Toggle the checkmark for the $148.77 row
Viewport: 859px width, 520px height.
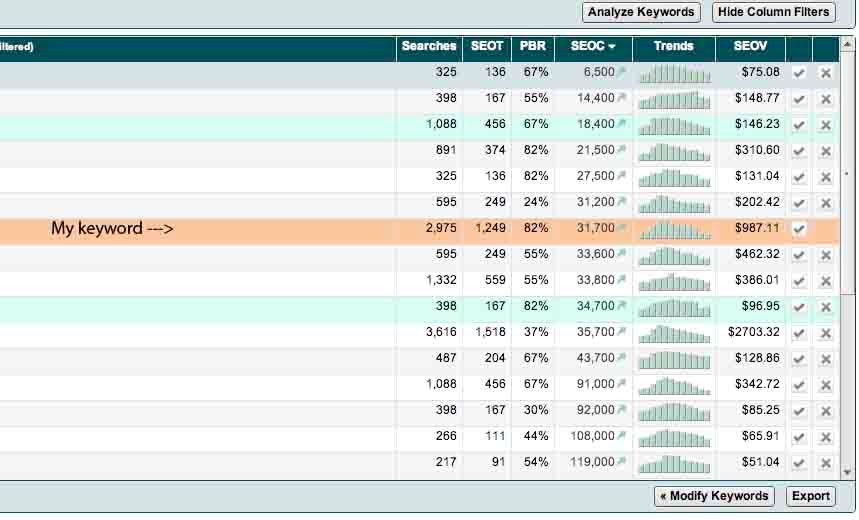tap(799, 99)
